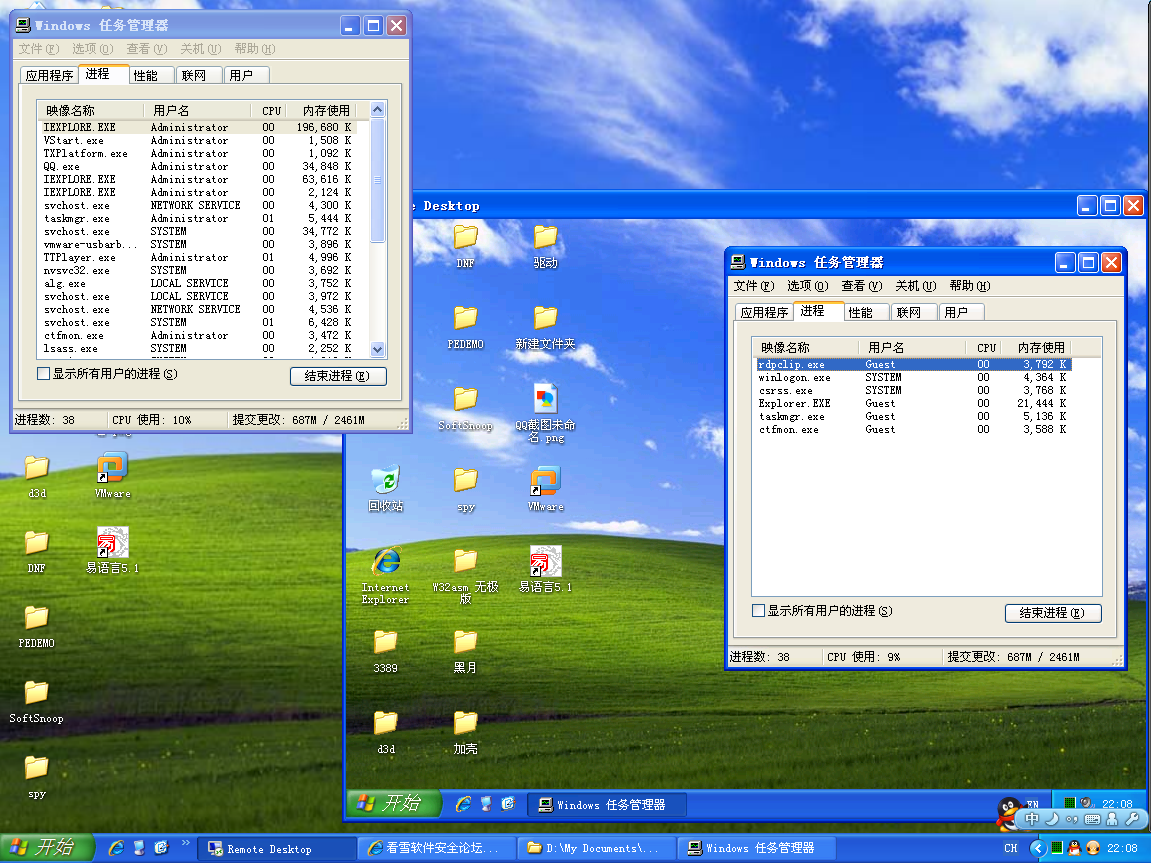Launch Internet Explorer icon in Remote Desktop
The width and height of the screenshot is (1151, 863).
[385, 575]
